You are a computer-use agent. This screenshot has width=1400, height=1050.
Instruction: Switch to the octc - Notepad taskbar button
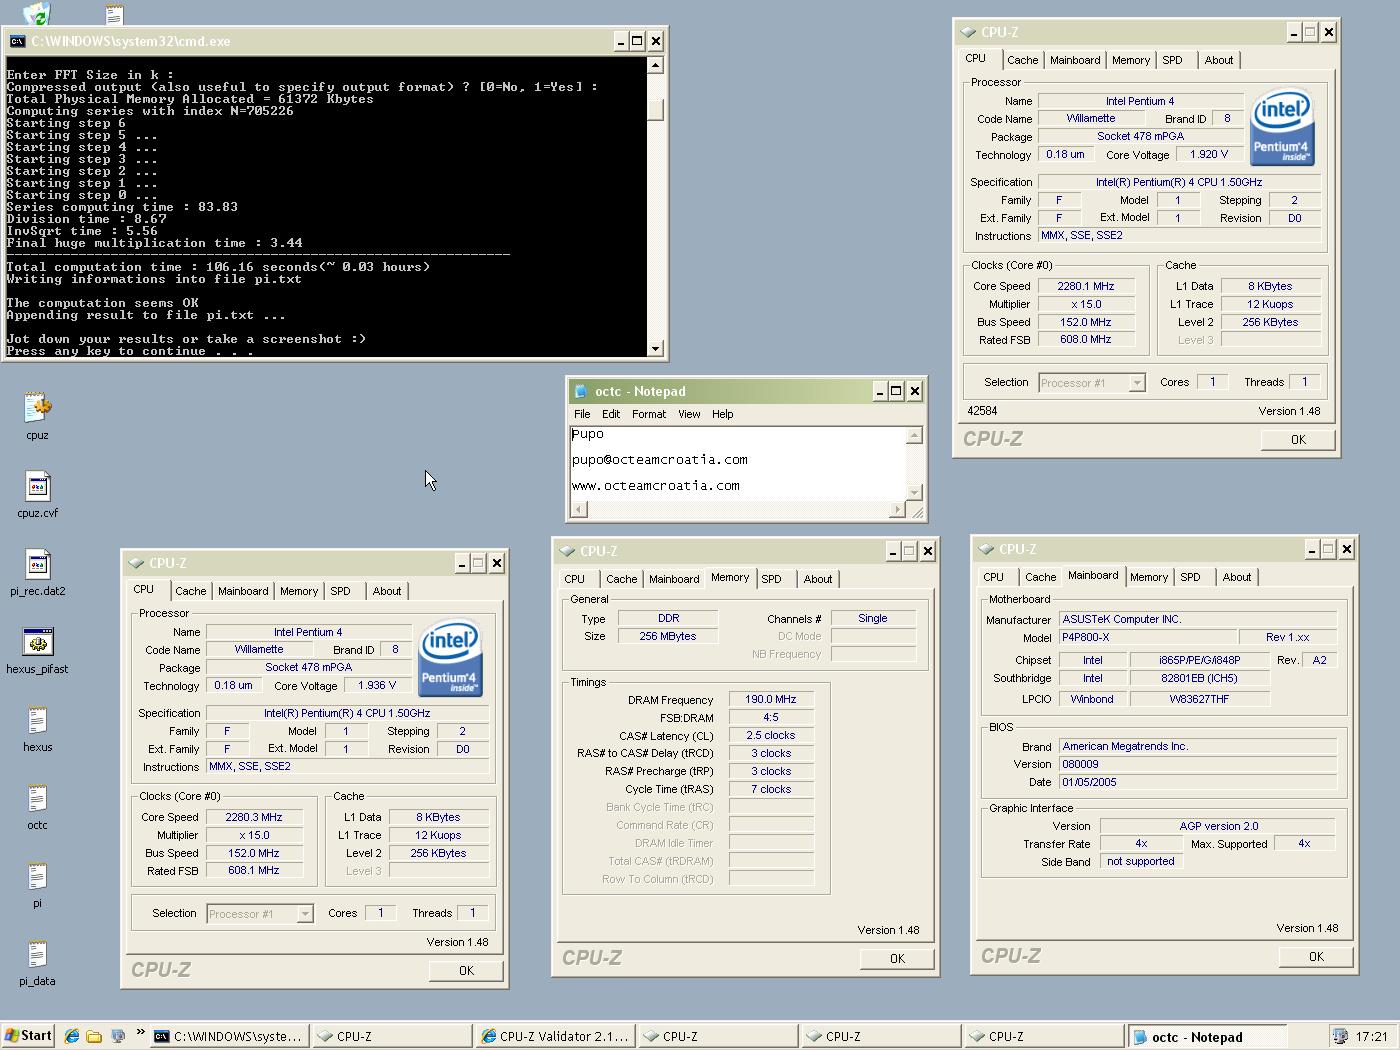click(1206, 1037)
